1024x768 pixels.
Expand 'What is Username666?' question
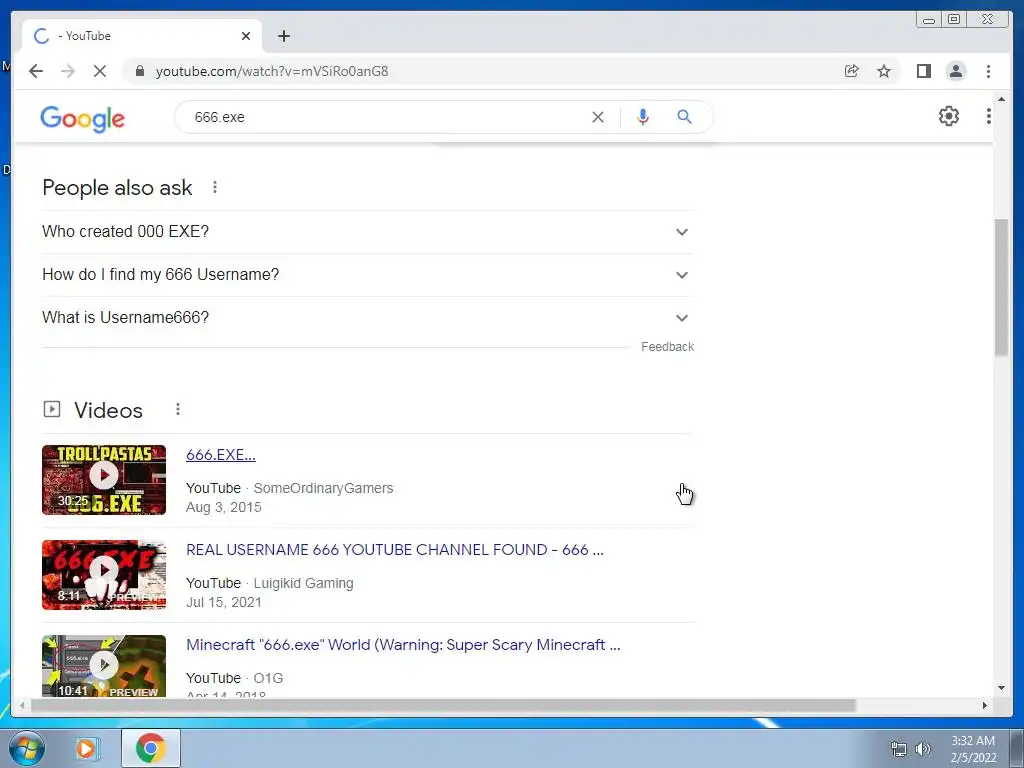click(x=367, y=318)
